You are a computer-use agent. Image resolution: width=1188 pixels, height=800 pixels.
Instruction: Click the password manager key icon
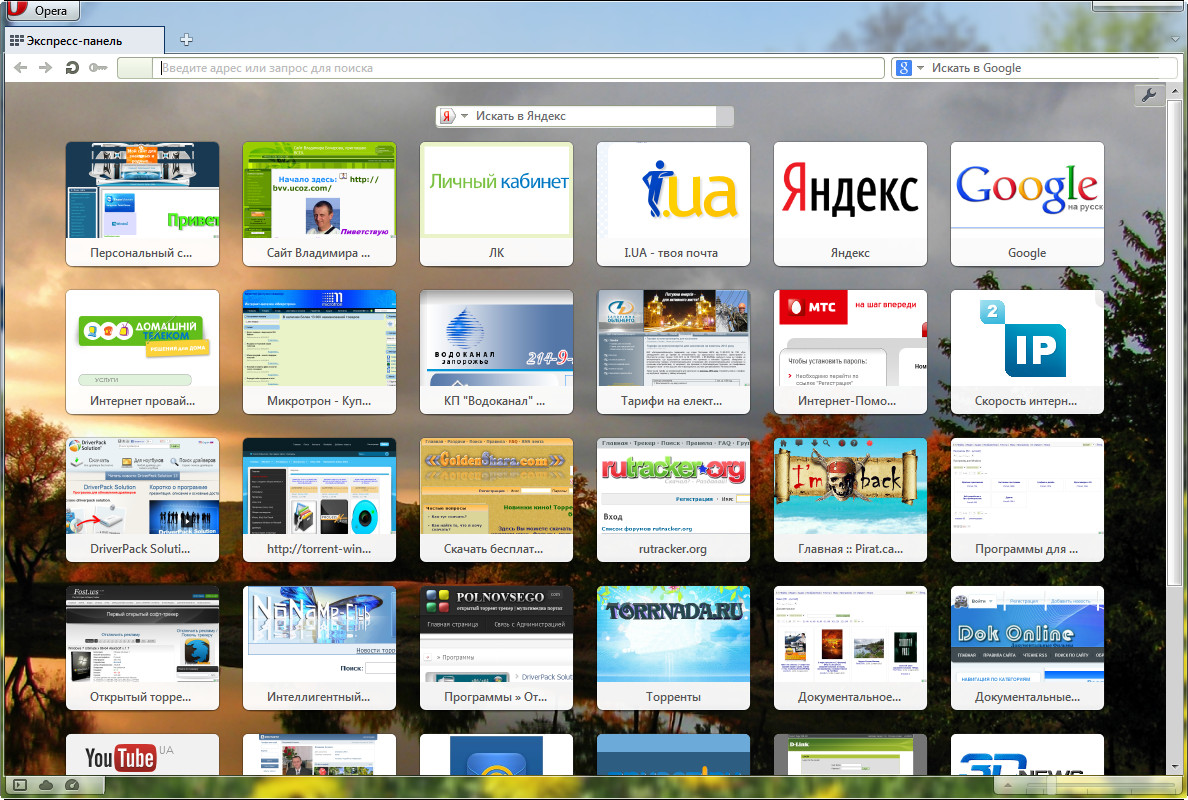98,68
